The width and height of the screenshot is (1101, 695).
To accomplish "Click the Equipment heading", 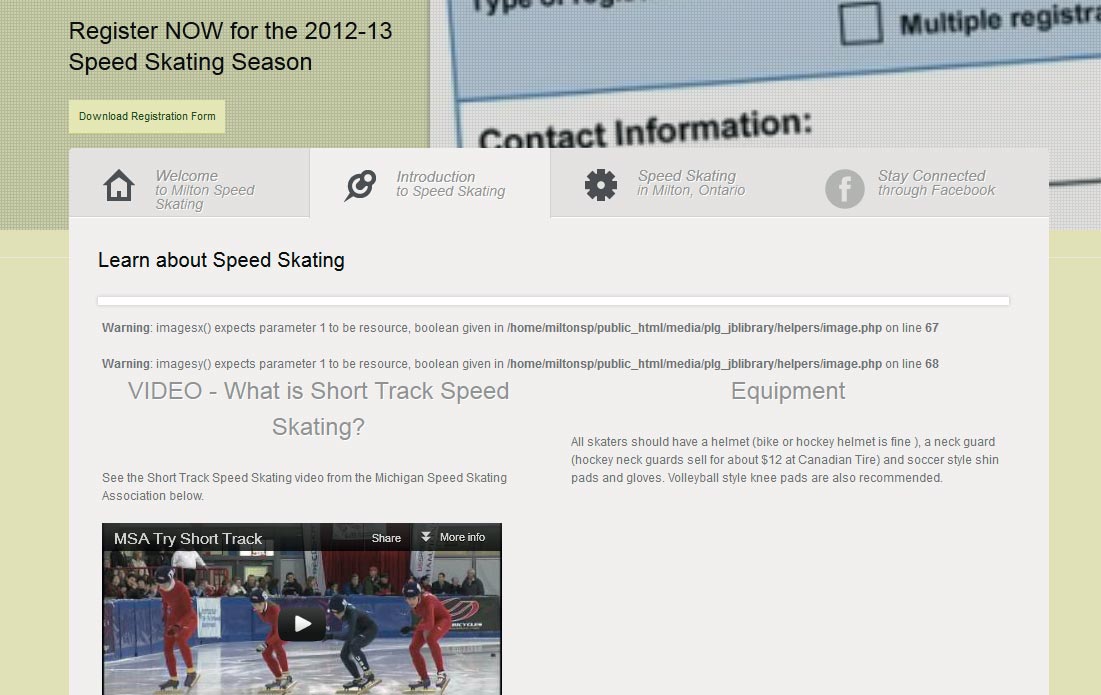I will (x=788, y=391).
